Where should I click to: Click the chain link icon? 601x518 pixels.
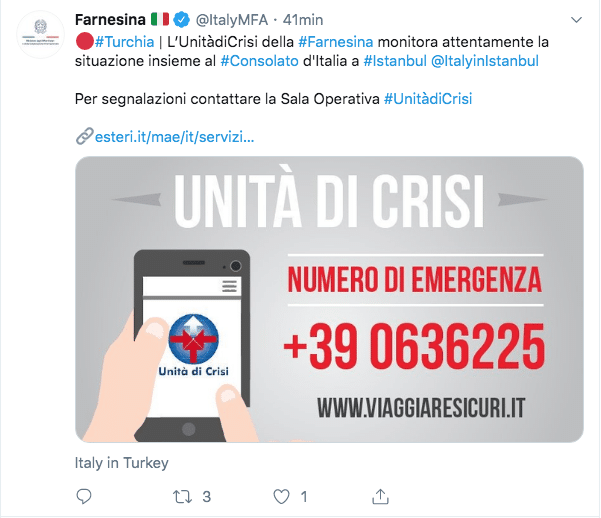[x=84, y=136]
